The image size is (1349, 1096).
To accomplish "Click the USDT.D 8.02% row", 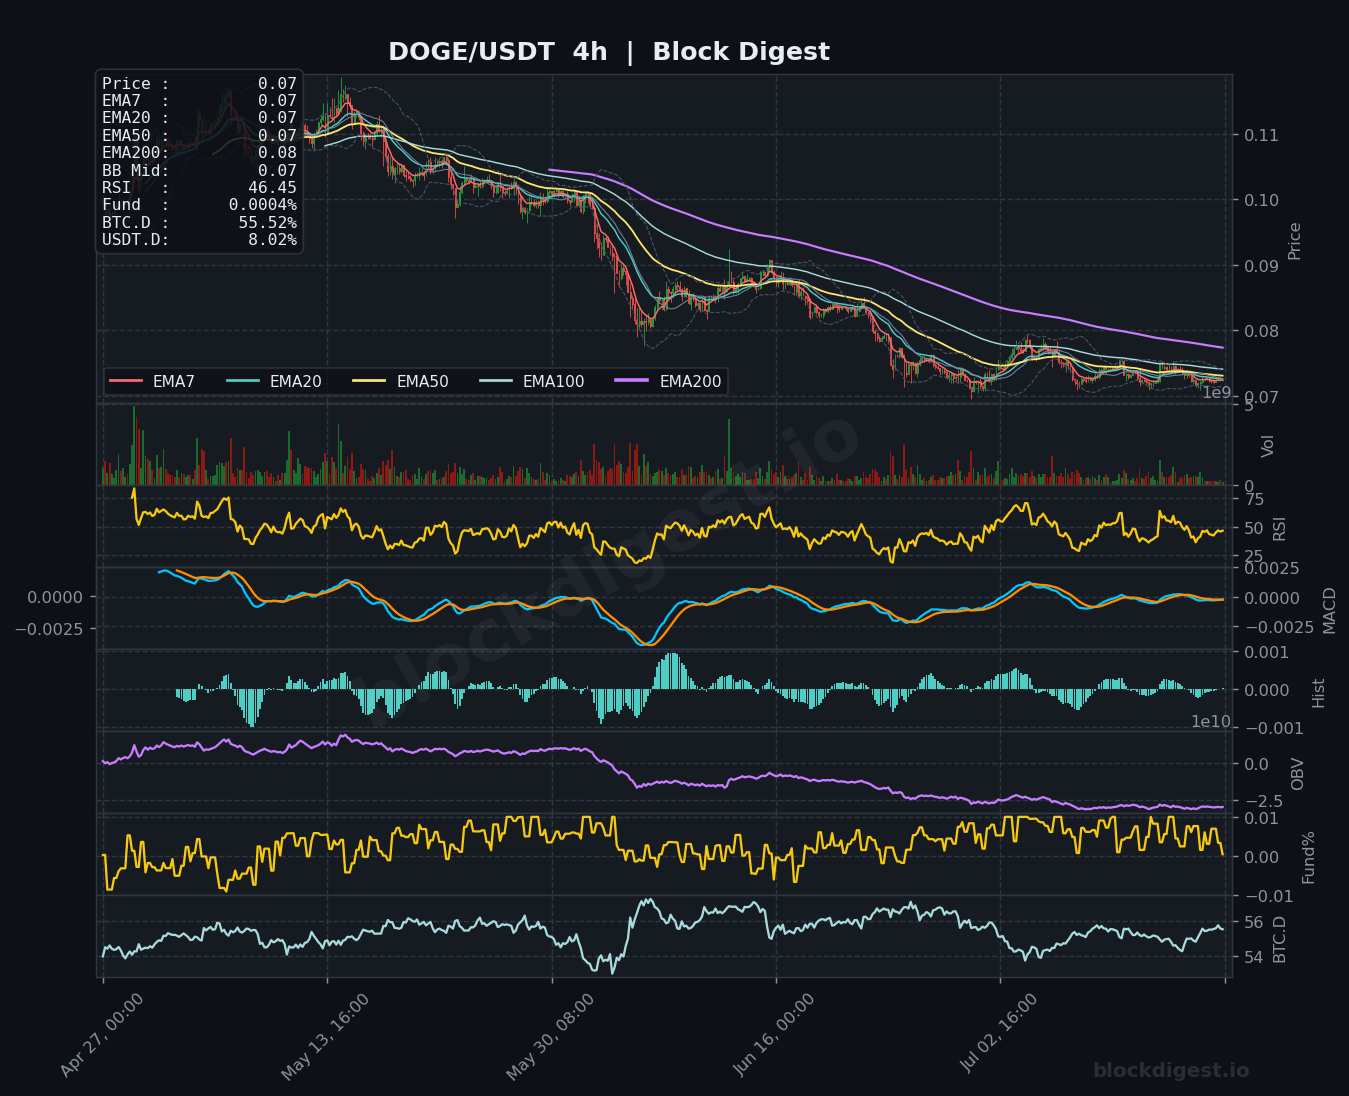I will click(199, 240).
